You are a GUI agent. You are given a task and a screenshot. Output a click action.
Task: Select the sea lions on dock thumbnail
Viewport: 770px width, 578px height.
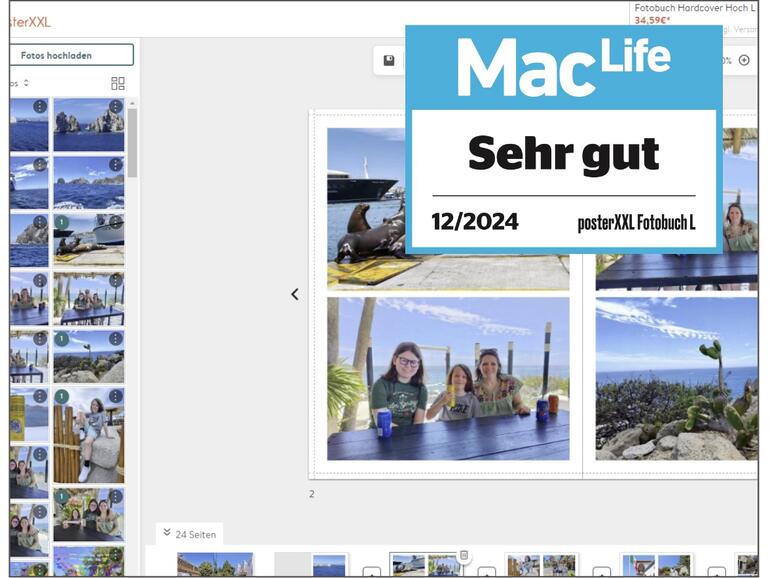[x=89, y=241]
